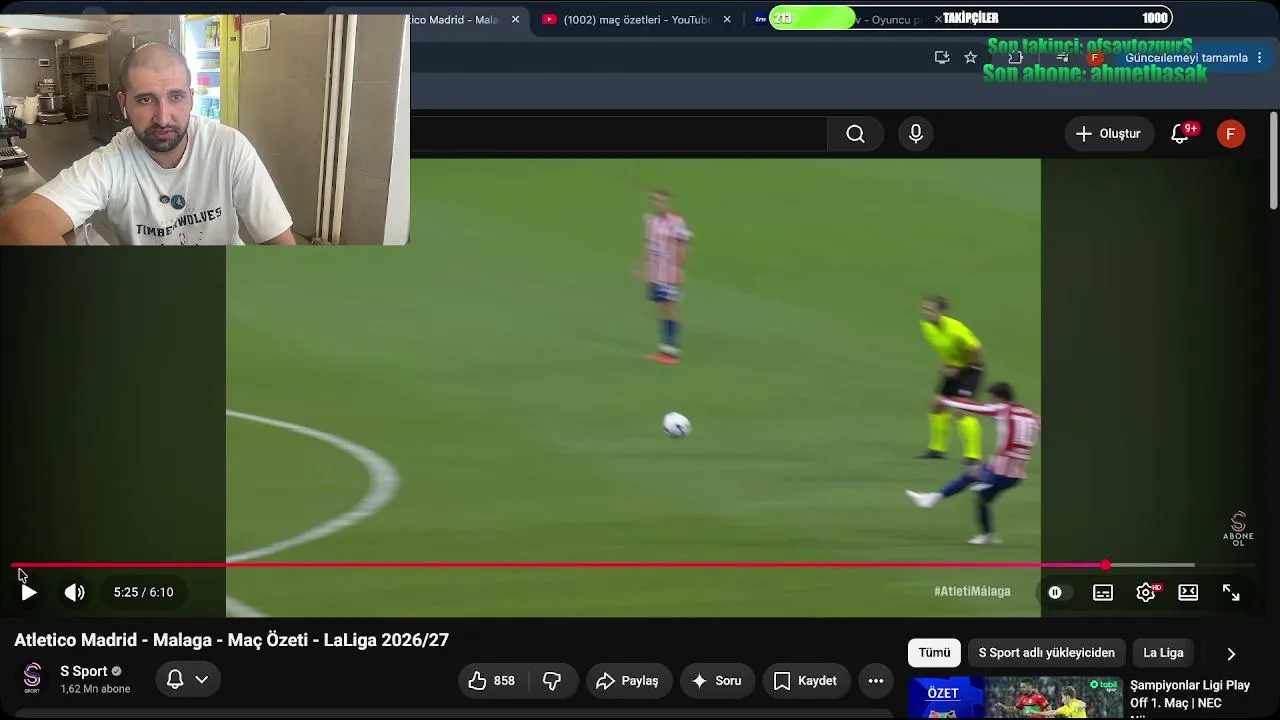
Task: Click the page's vertical scrollbar
Action: [x=1273, y=160]
